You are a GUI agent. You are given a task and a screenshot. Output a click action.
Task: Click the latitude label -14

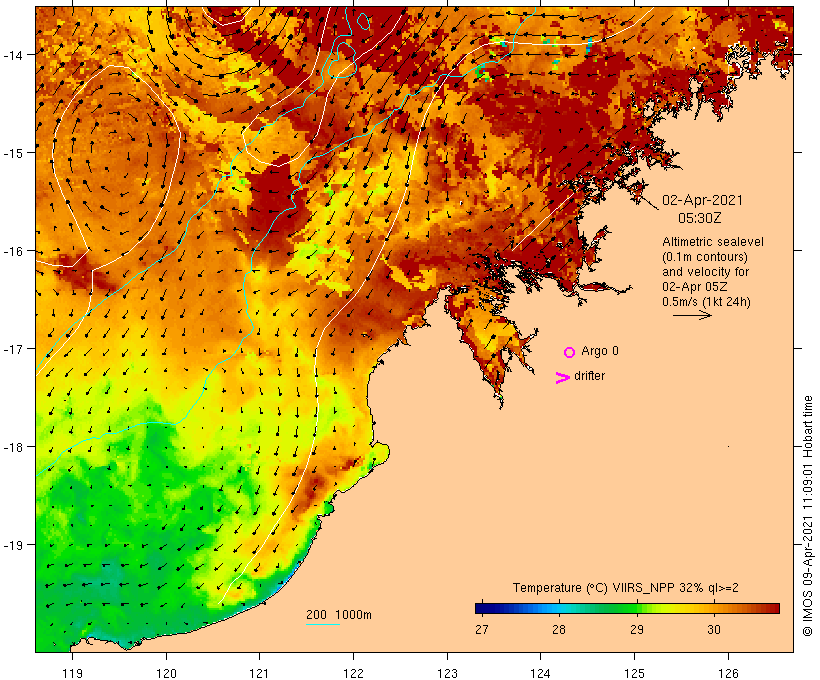(x=13, y=55)
